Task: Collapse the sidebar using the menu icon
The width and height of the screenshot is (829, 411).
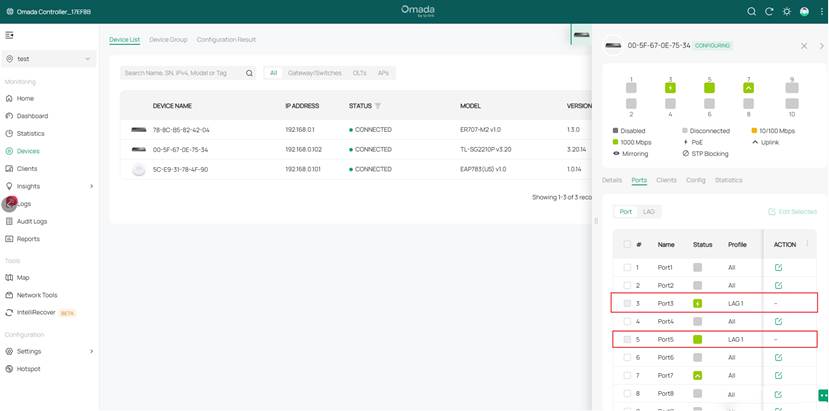Action: pos(10,35)
